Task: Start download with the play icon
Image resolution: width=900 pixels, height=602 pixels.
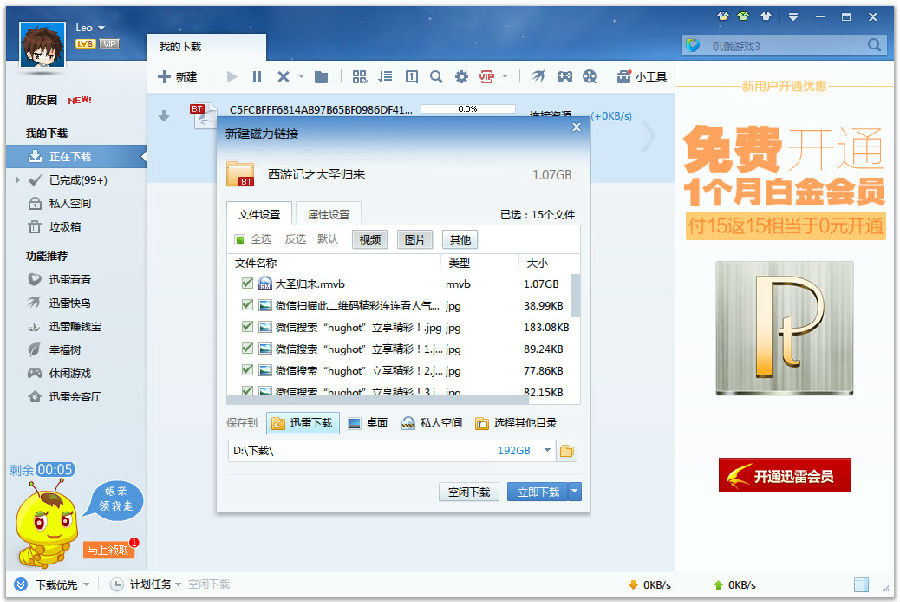Action: (x=232, y=76)
